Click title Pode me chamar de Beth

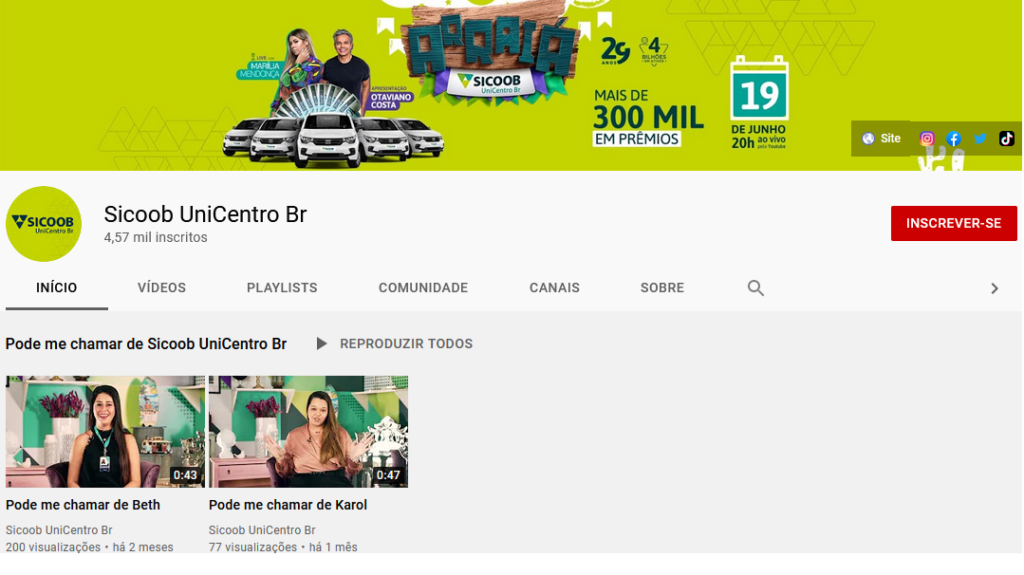[x=83, y=505]
